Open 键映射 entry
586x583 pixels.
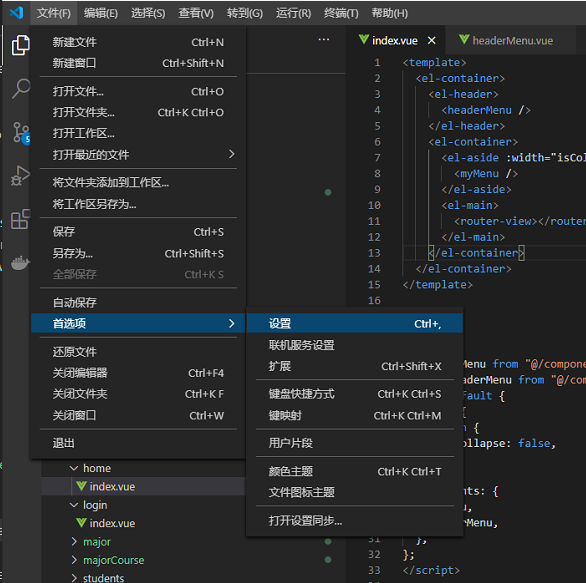(354, 416)
